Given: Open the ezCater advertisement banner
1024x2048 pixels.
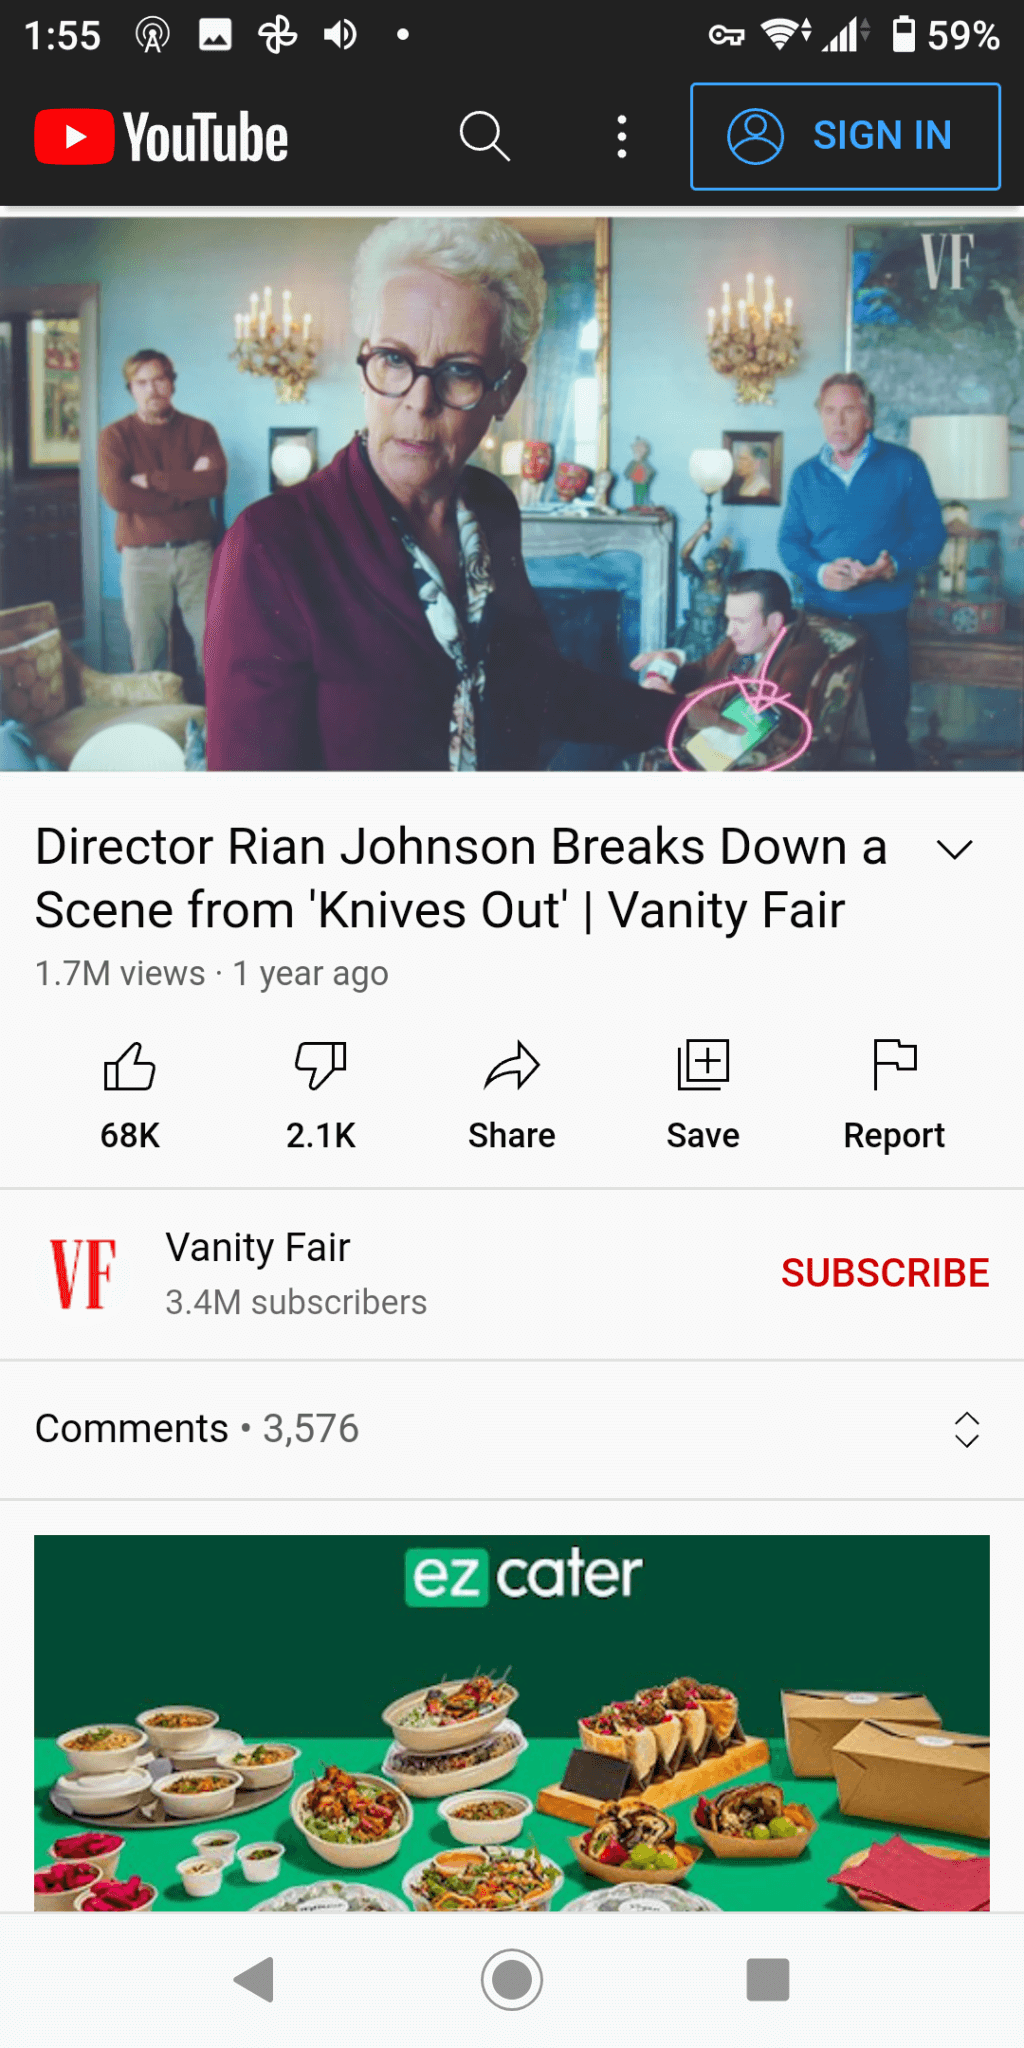Looking at the screenshot, I should [x=512, y=1723].
